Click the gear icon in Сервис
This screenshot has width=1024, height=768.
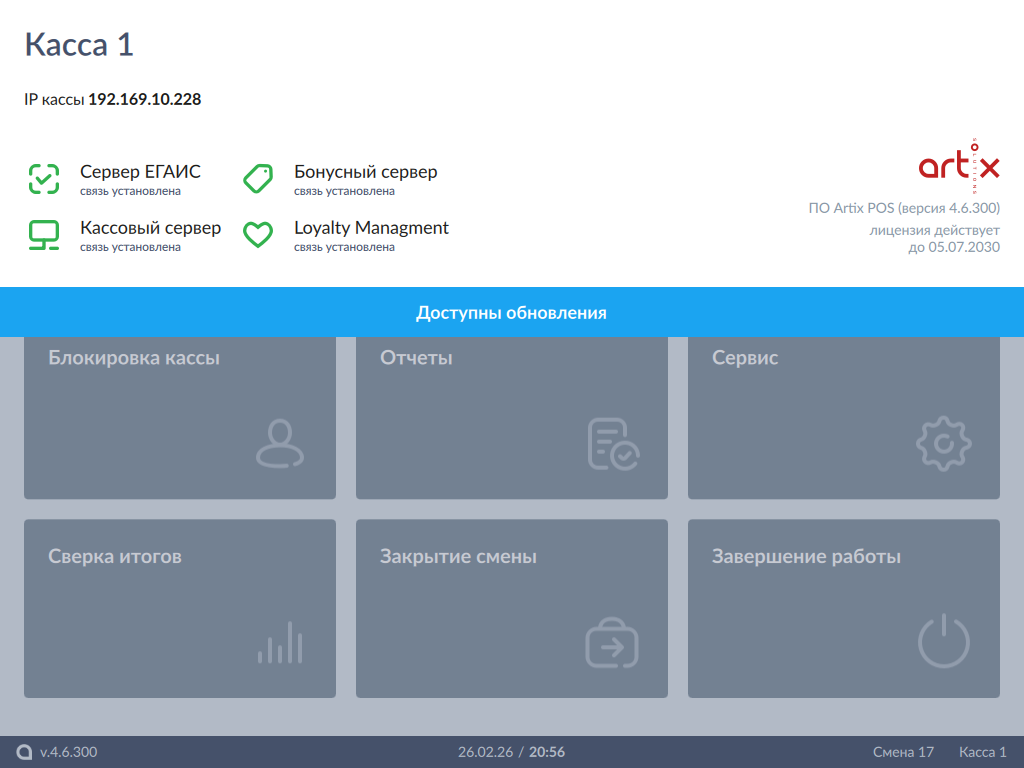[943, 444]
